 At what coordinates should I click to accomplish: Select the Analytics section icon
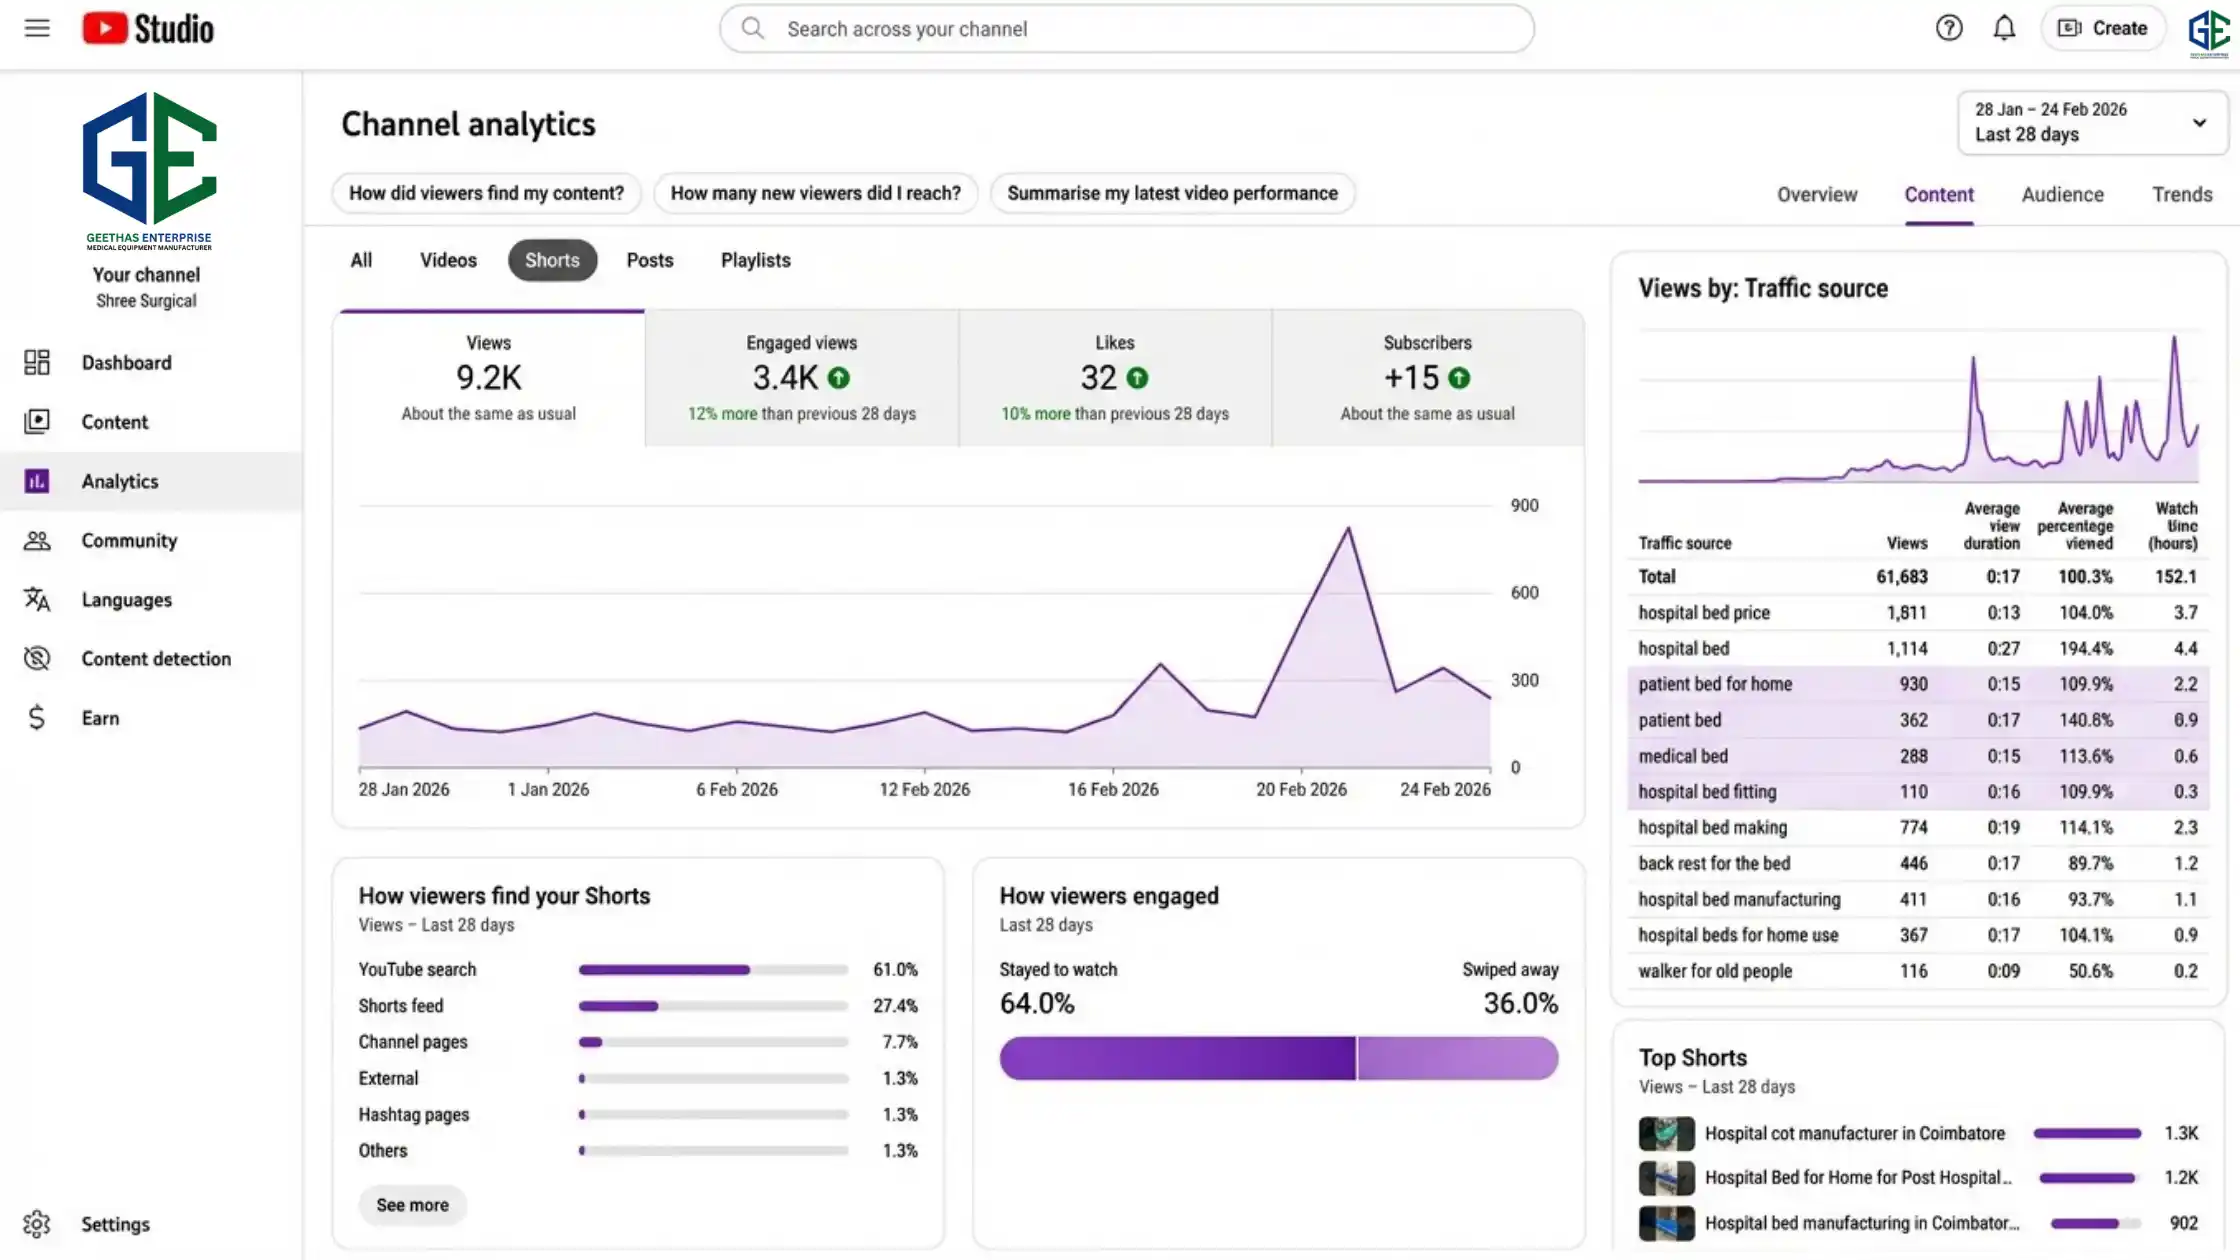pos(37,481)
